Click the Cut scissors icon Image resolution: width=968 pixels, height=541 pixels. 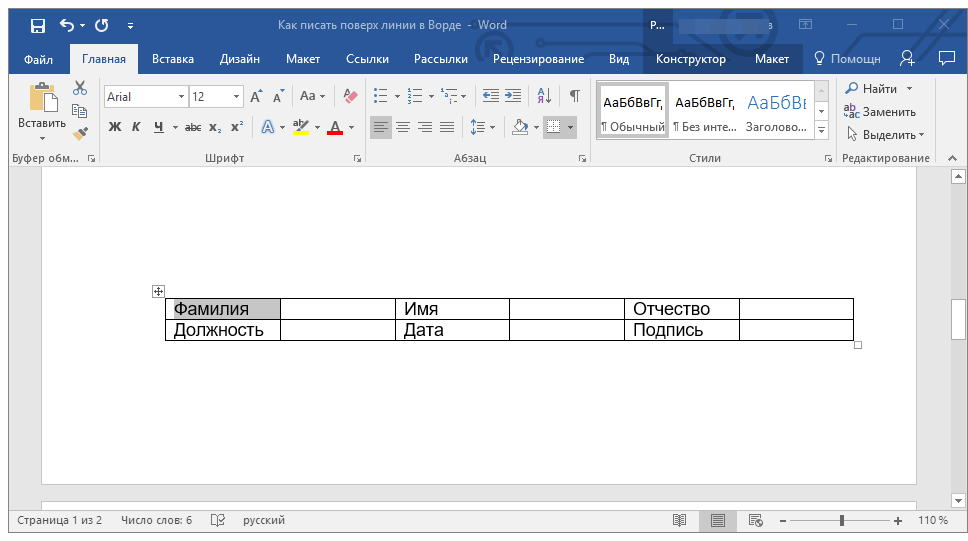80,89
